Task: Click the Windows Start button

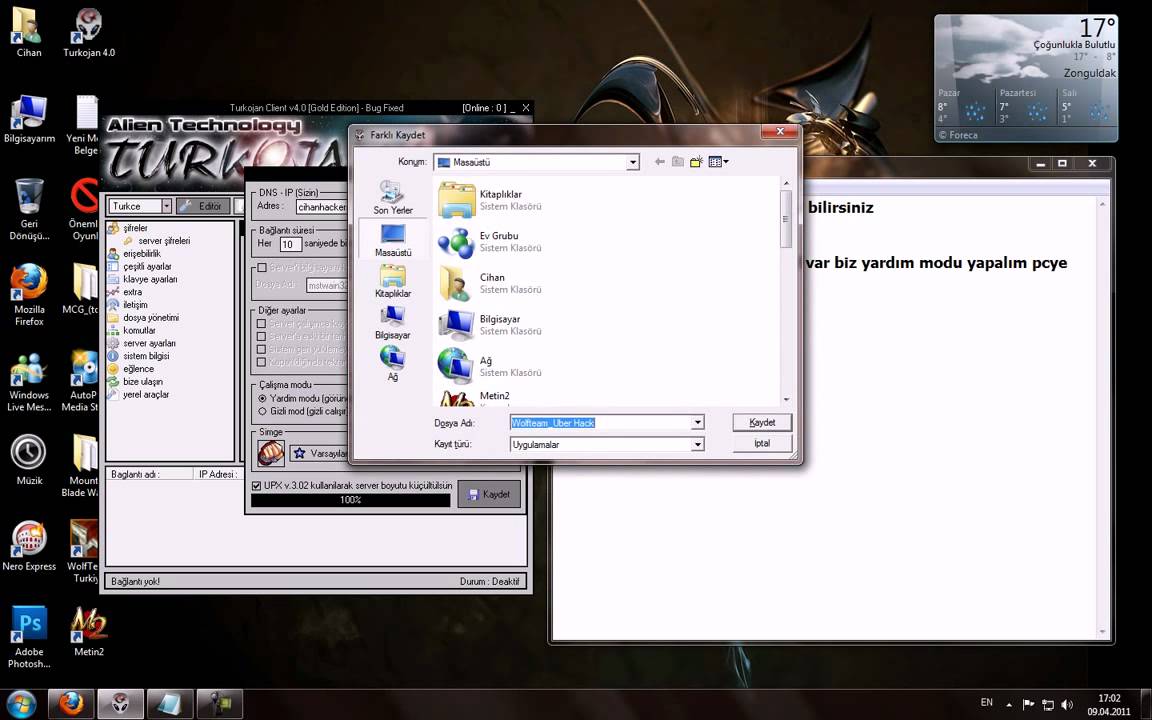Action: [21, 703]
